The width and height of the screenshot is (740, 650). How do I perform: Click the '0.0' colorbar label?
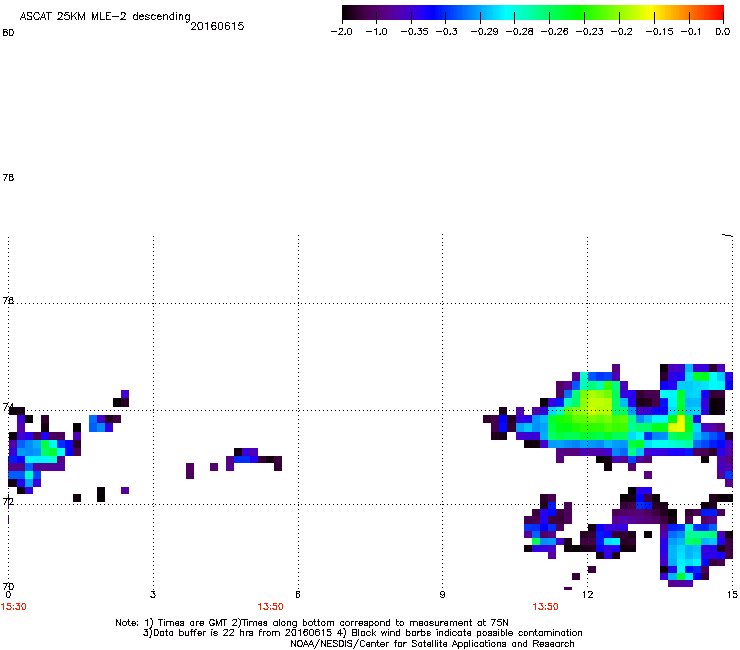pyautogui.click(x=723, y=32)
